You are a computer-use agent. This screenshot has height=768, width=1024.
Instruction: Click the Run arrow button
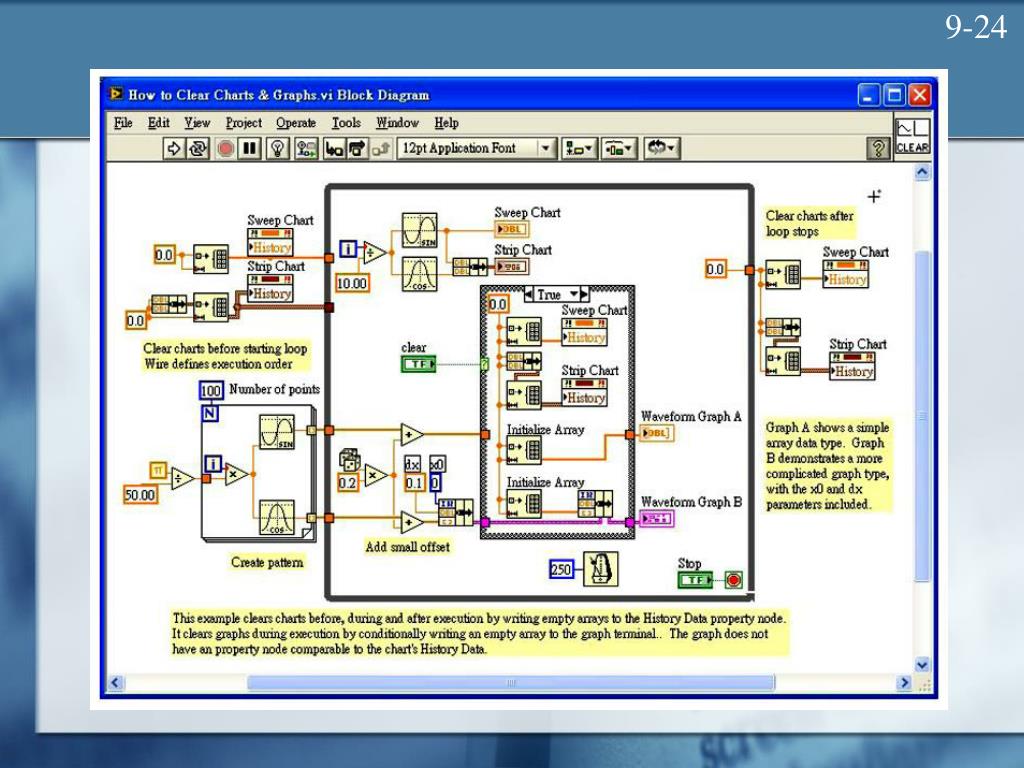click(x=173, y=149)
